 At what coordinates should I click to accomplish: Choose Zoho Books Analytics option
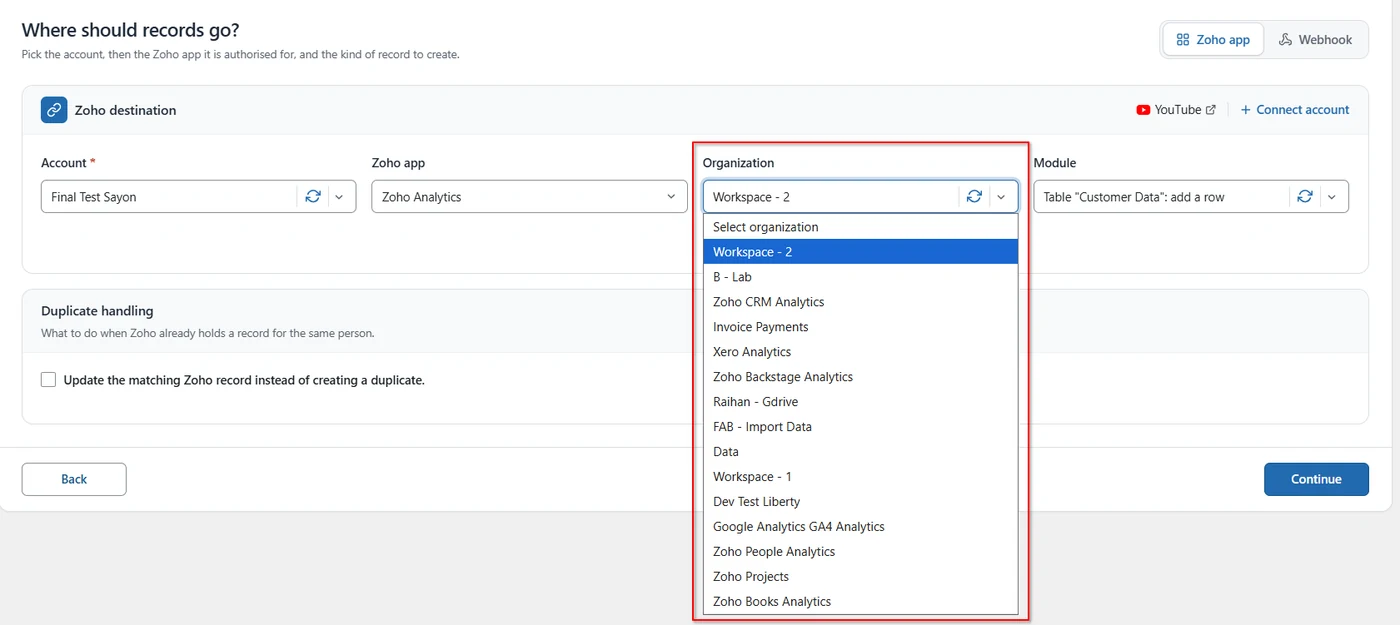coord(860,602)
